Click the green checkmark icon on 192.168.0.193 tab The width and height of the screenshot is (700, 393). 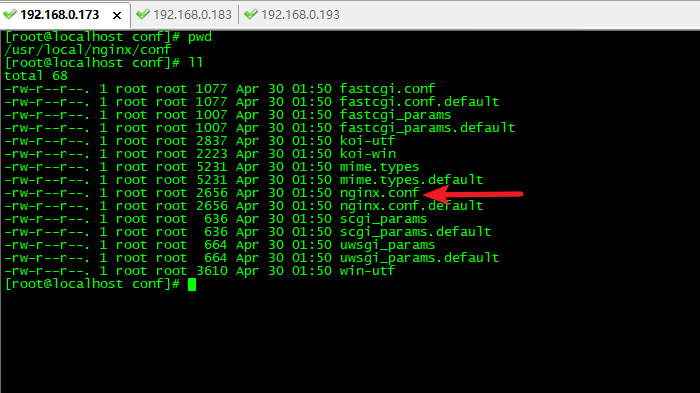click(x=251, y=14)
